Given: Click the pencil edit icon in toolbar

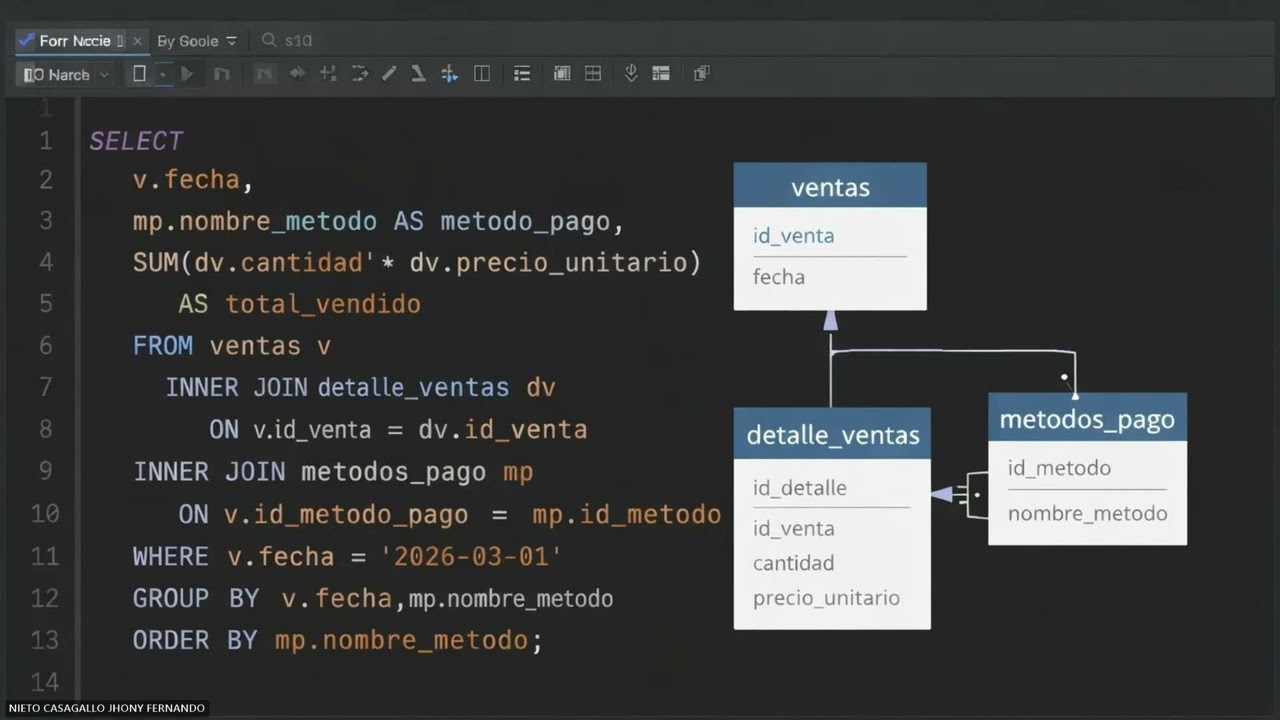Looking at the screenshot, I should click(x=389, y=74).
